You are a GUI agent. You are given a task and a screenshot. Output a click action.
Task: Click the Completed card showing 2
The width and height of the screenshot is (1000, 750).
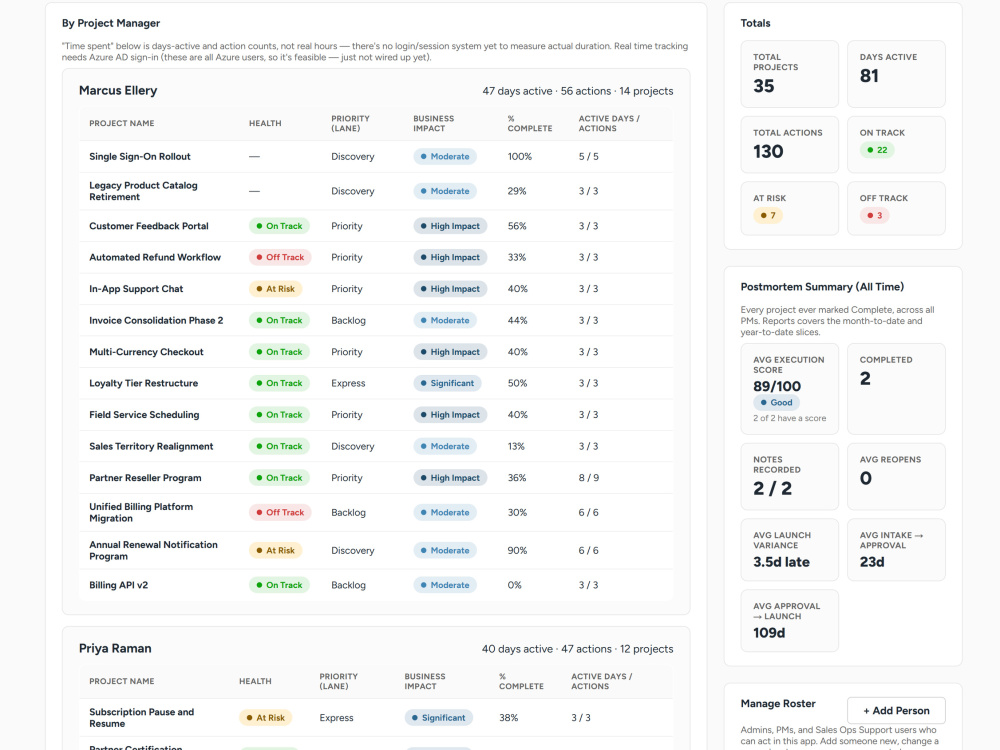896,389
